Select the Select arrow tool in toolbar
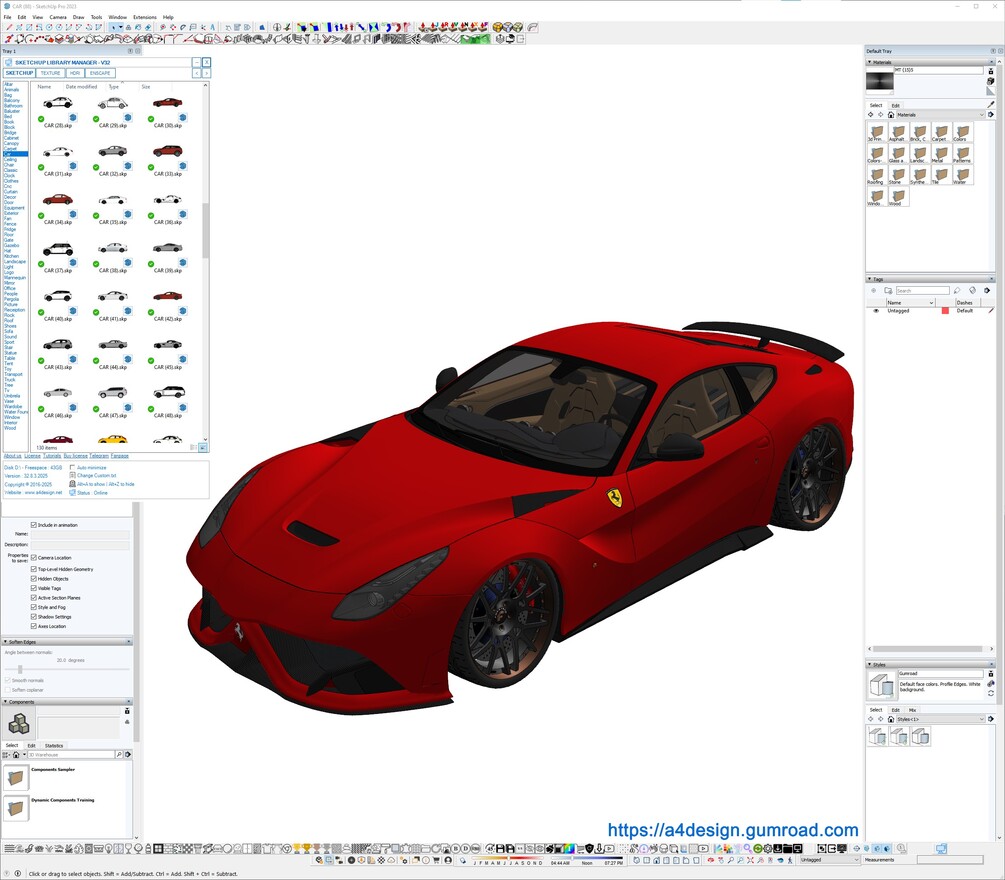This screenshot has height=880, width=1005. click(113, 28)
